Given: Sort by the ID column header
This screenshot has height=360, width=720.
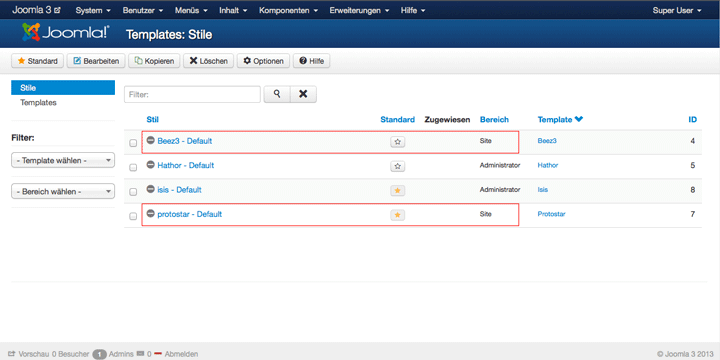Looking at the screenshot, I should pos(692,119).
